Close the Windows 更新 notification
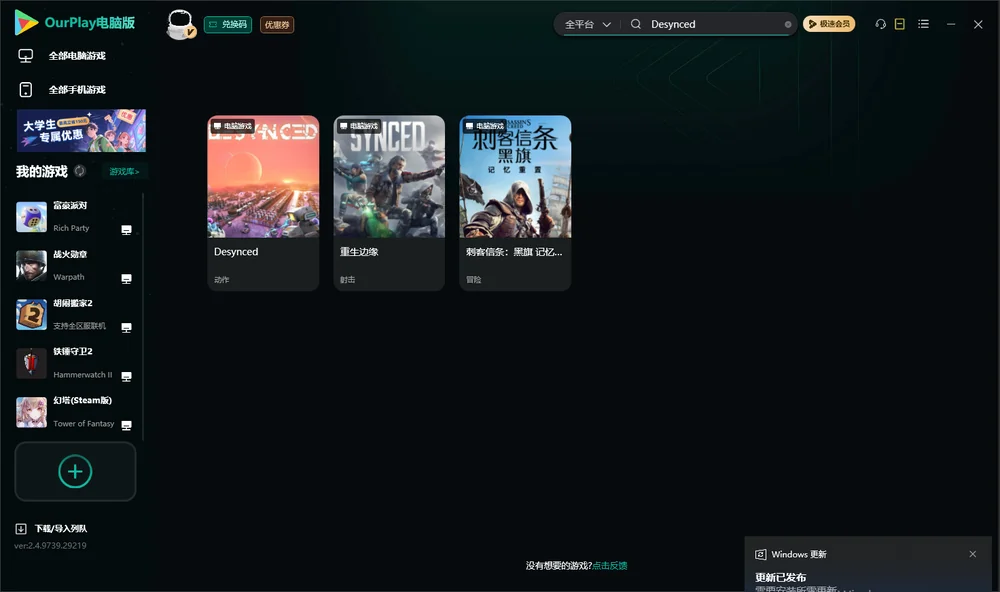Screen dimensions: 1000x592 tap(973, 554)
